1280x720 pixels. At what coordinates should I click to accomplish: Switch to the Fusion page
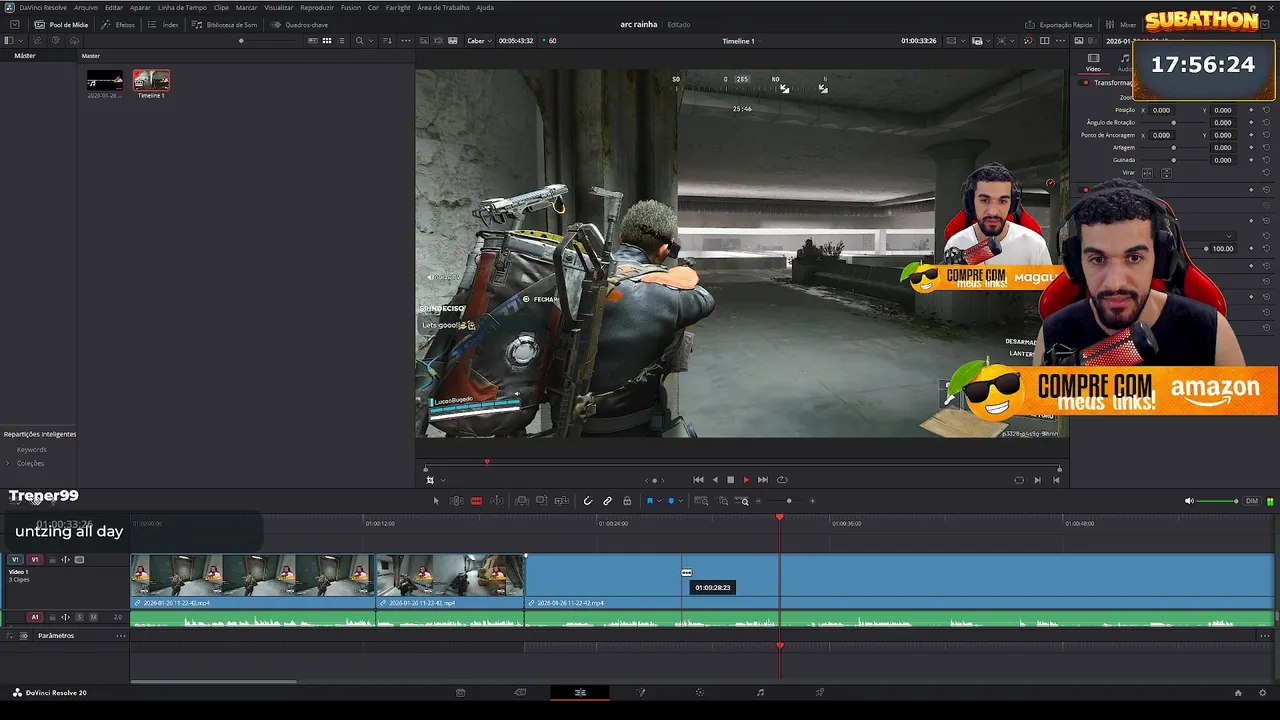click(641, 692)
